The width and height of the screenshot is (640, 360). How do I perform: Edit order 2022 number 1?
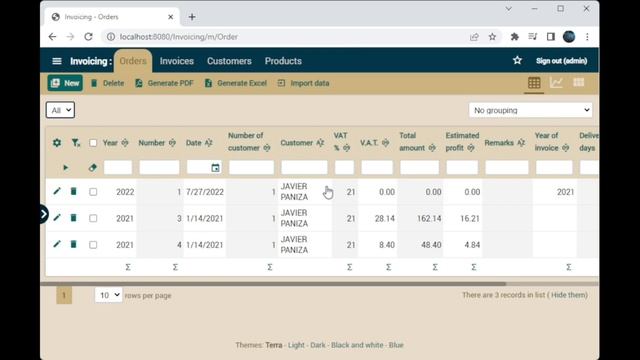57,191
